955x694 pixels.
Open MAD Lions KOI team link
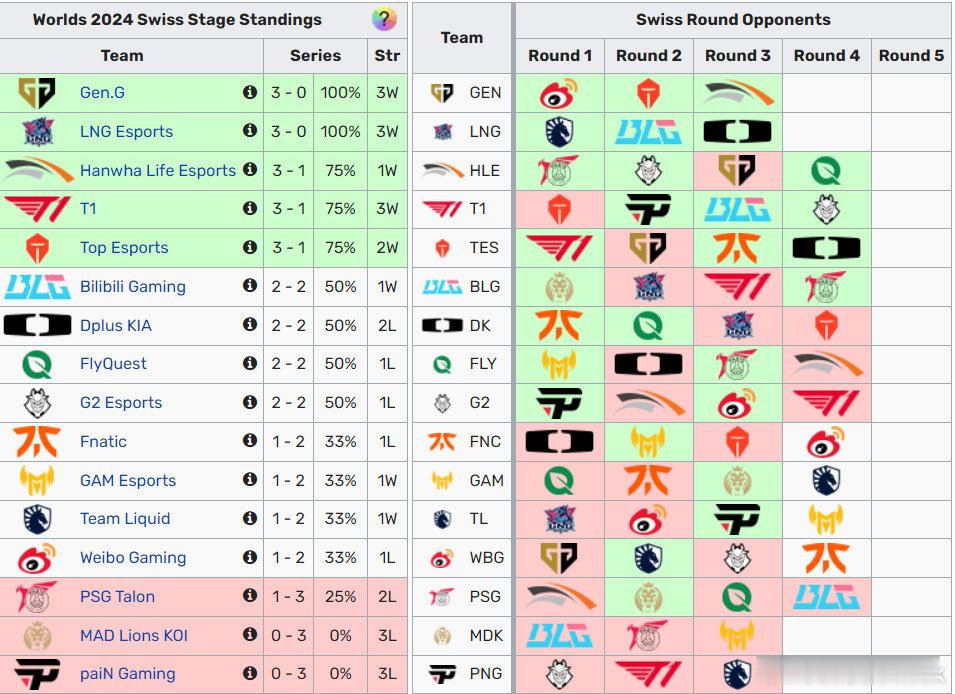(133, 636)
